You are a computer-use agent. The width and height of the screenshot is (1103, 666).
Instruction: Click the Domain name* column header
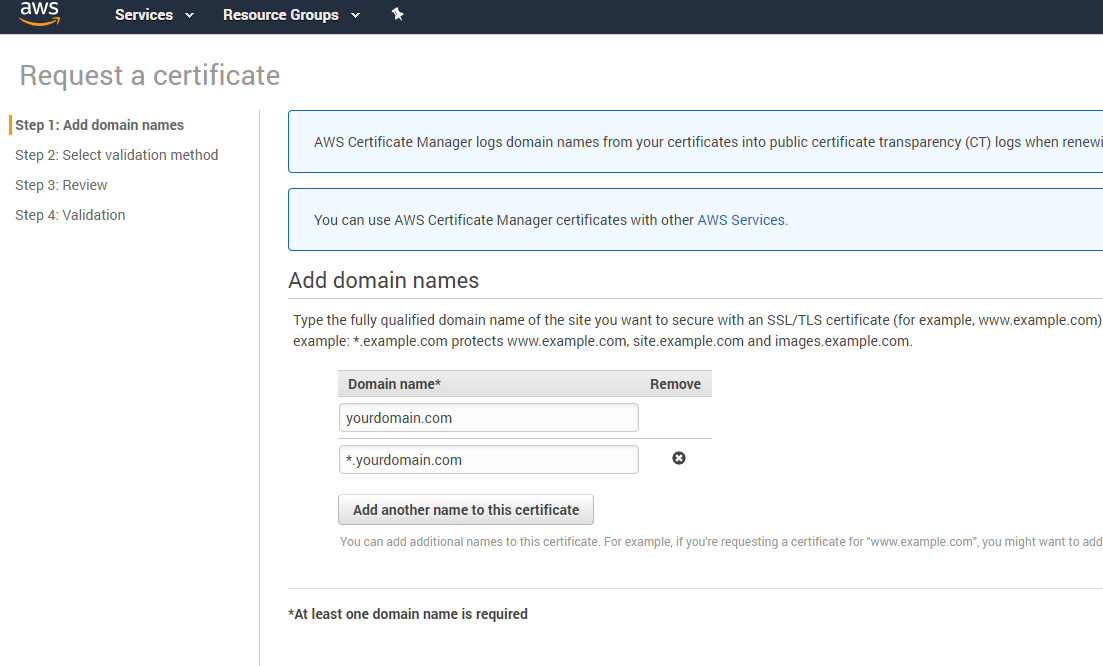pos(394,384)
